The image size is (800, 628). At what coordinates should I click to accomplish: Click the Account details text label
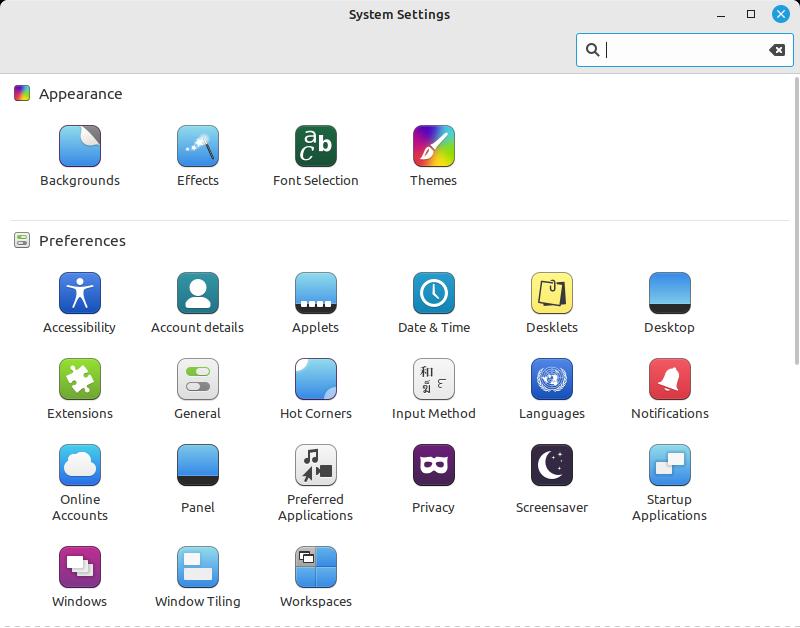(x=197, y=328)
